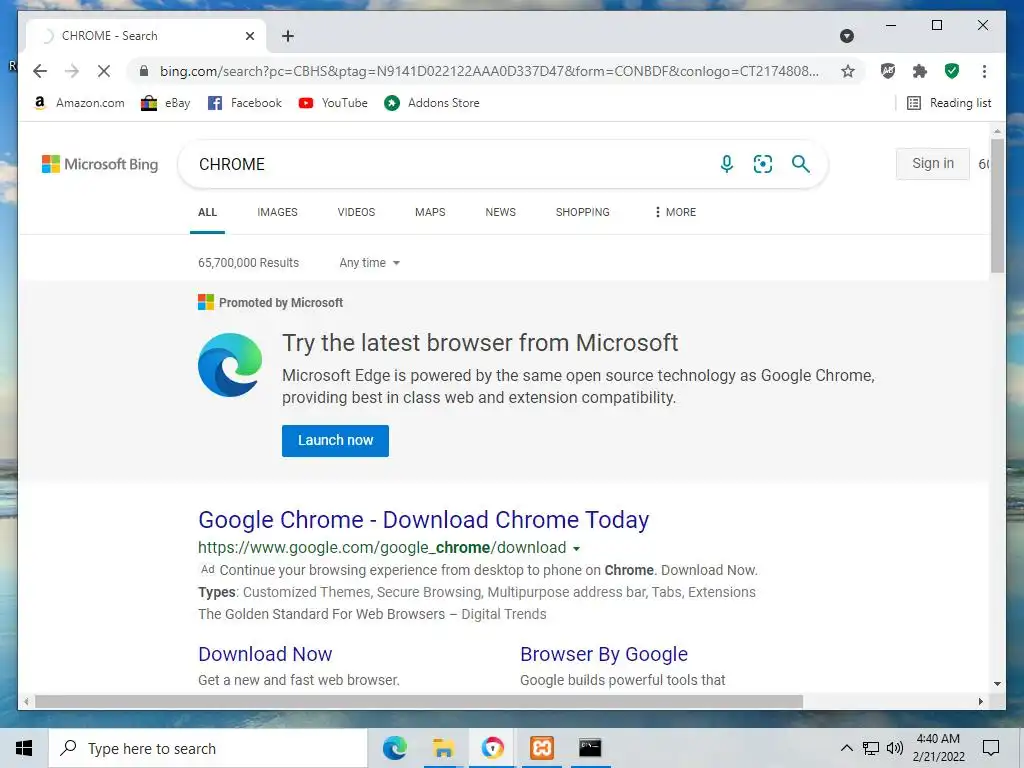Open the Extensions puzzle piece menu

pyautogui.click(x=920, y=71)
